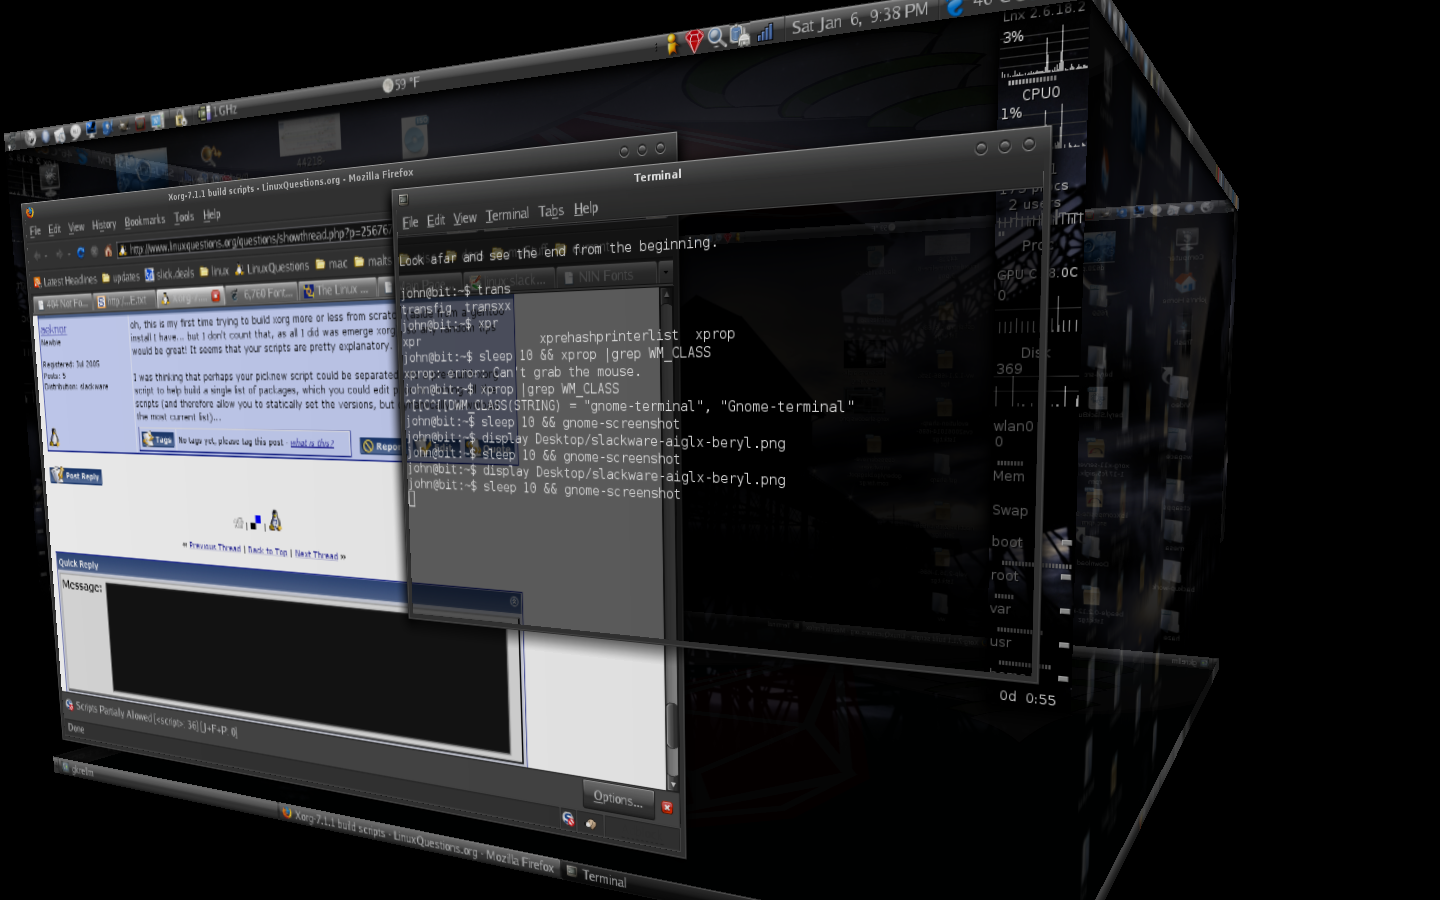Switch to the NIN Fonts tab
Screen dimensions: 1440x900
click(605, 276)
